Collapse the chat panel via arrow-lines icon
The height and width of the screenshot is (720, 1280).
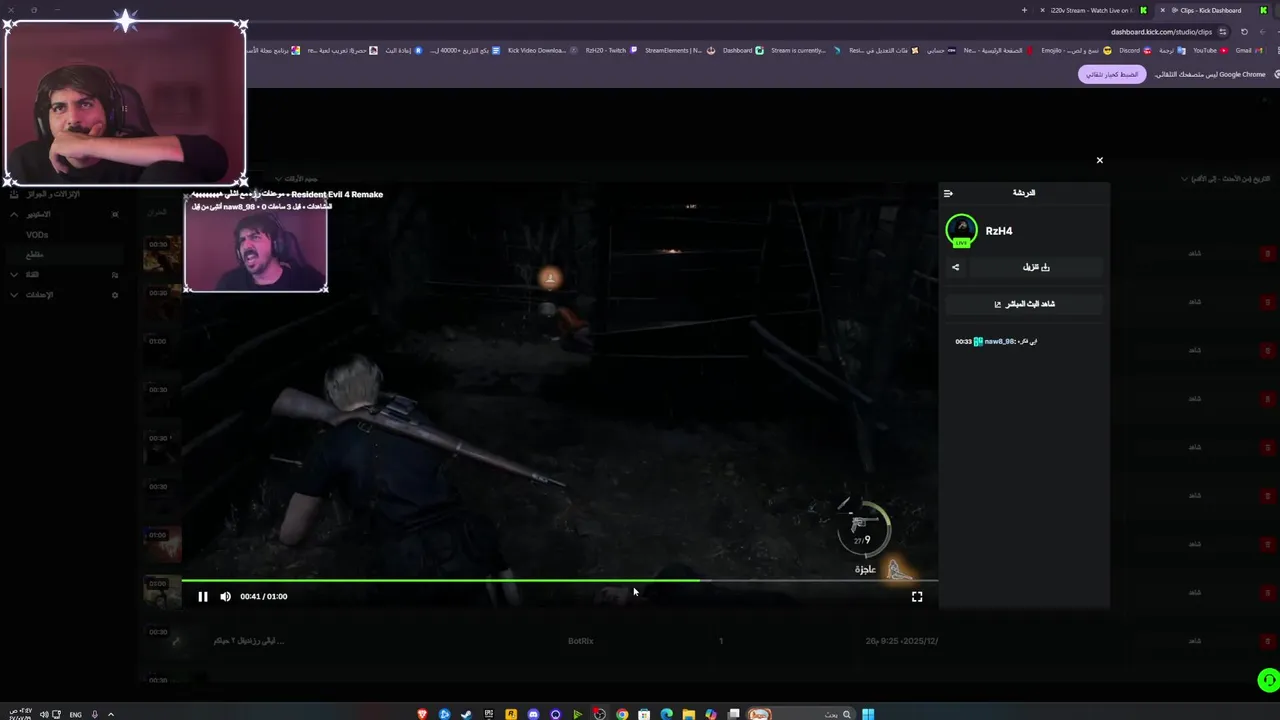(x=948, y=193)
